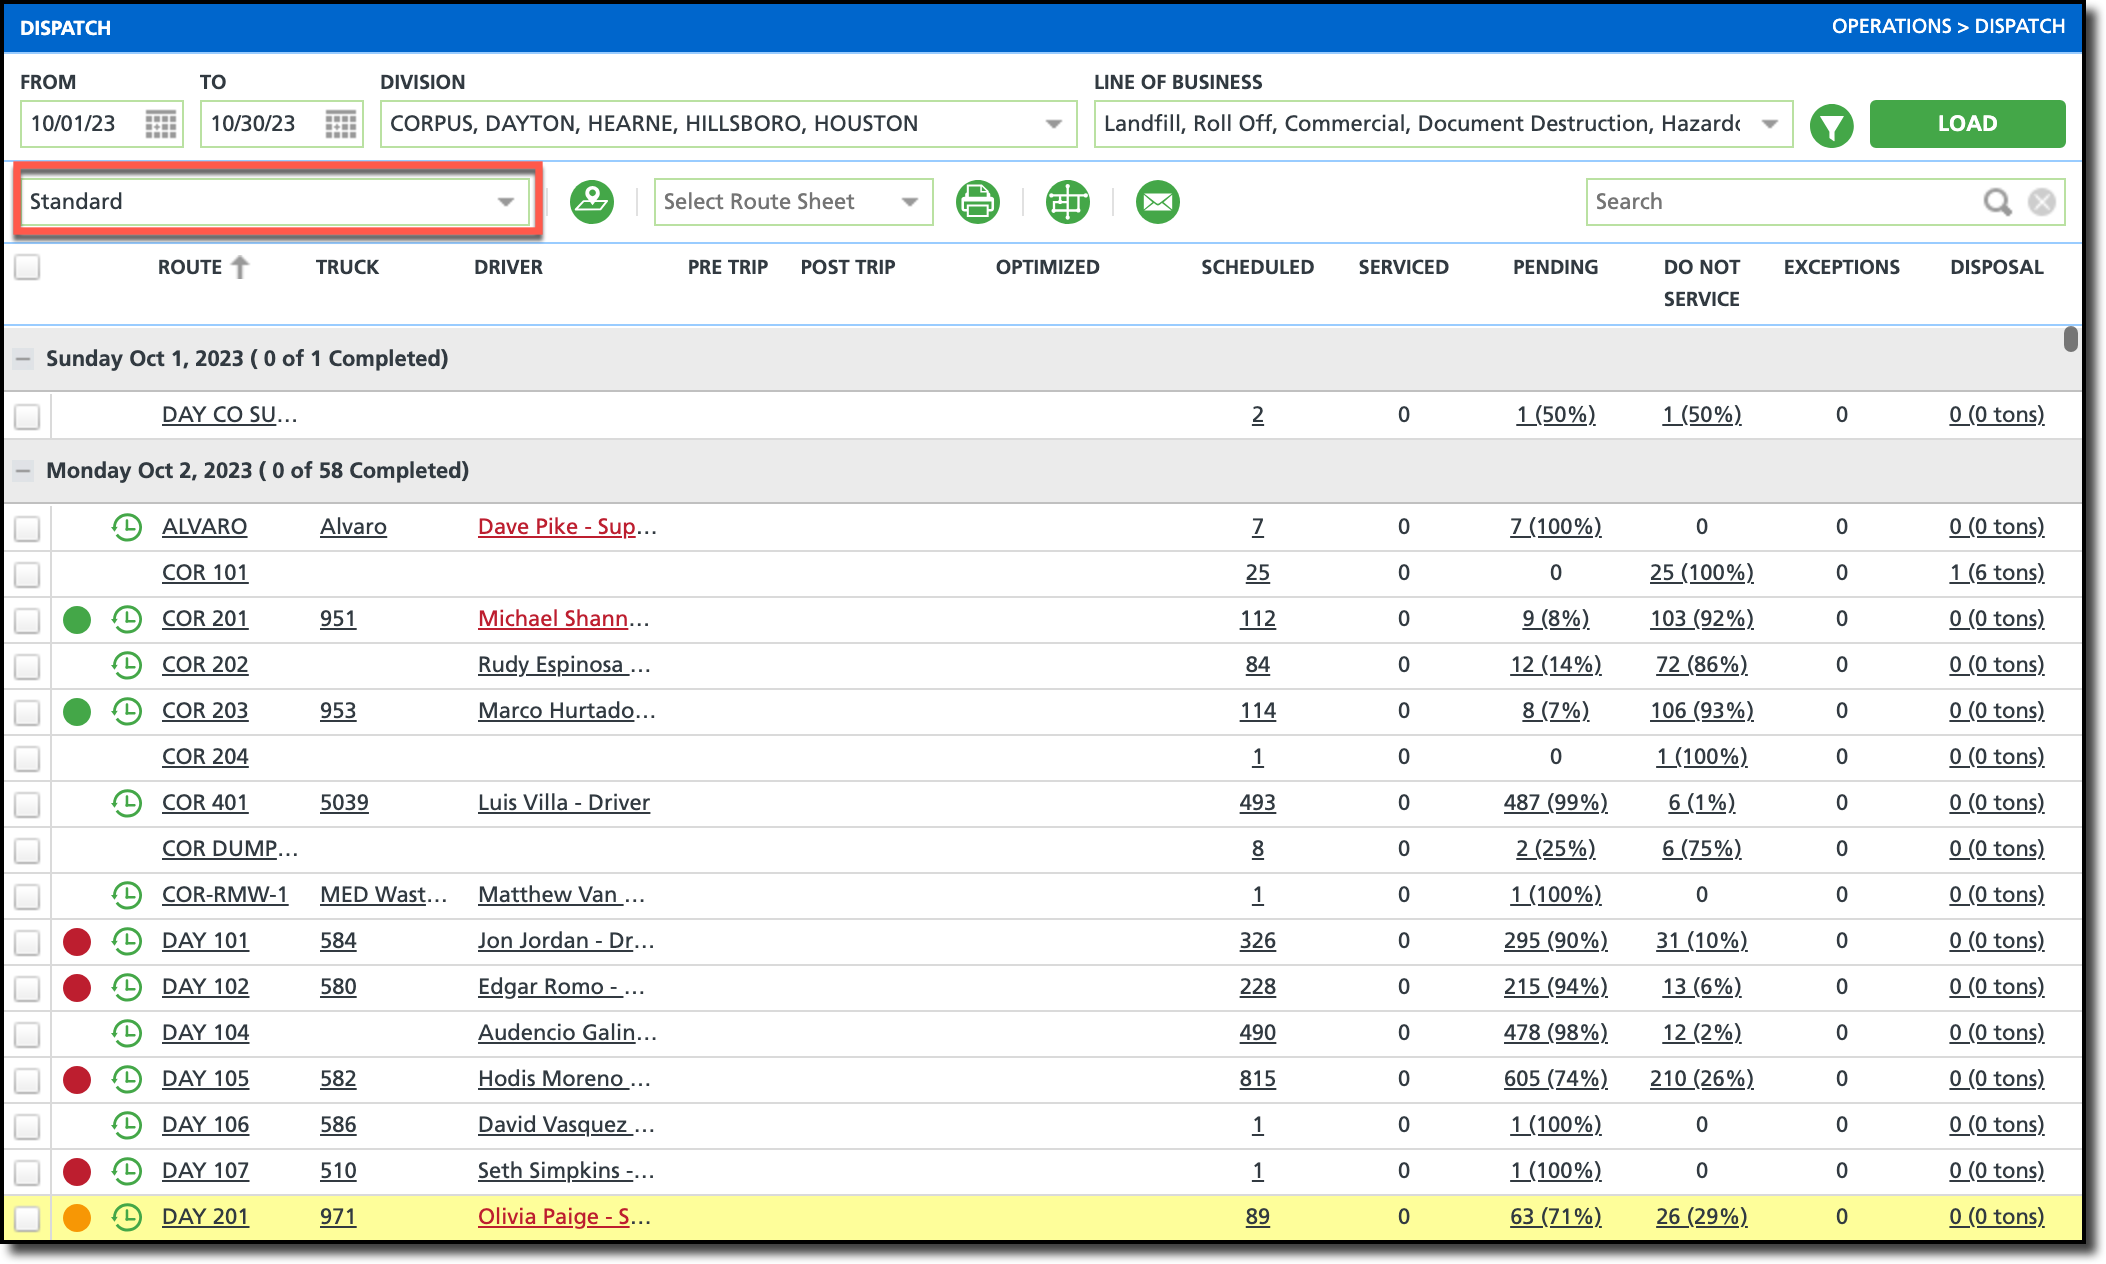Open the TO date calendar picker
Screen dimensions: 2106x1264
click(340, 124)
